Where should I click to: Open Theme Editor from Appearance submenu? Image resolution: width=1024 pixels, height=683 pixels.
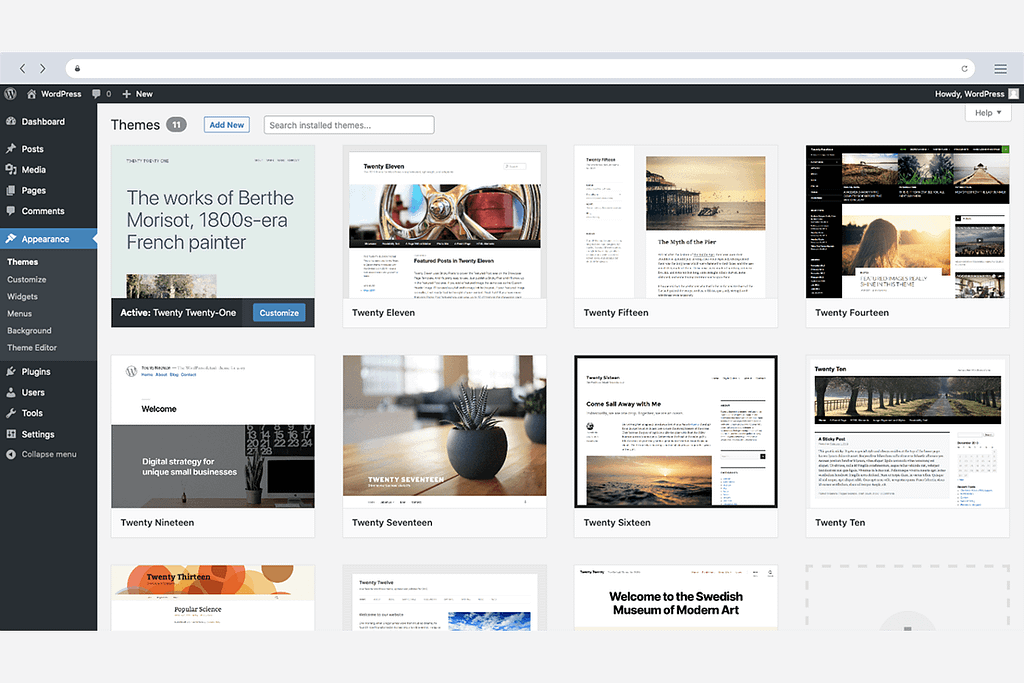[x=32, y=348]
